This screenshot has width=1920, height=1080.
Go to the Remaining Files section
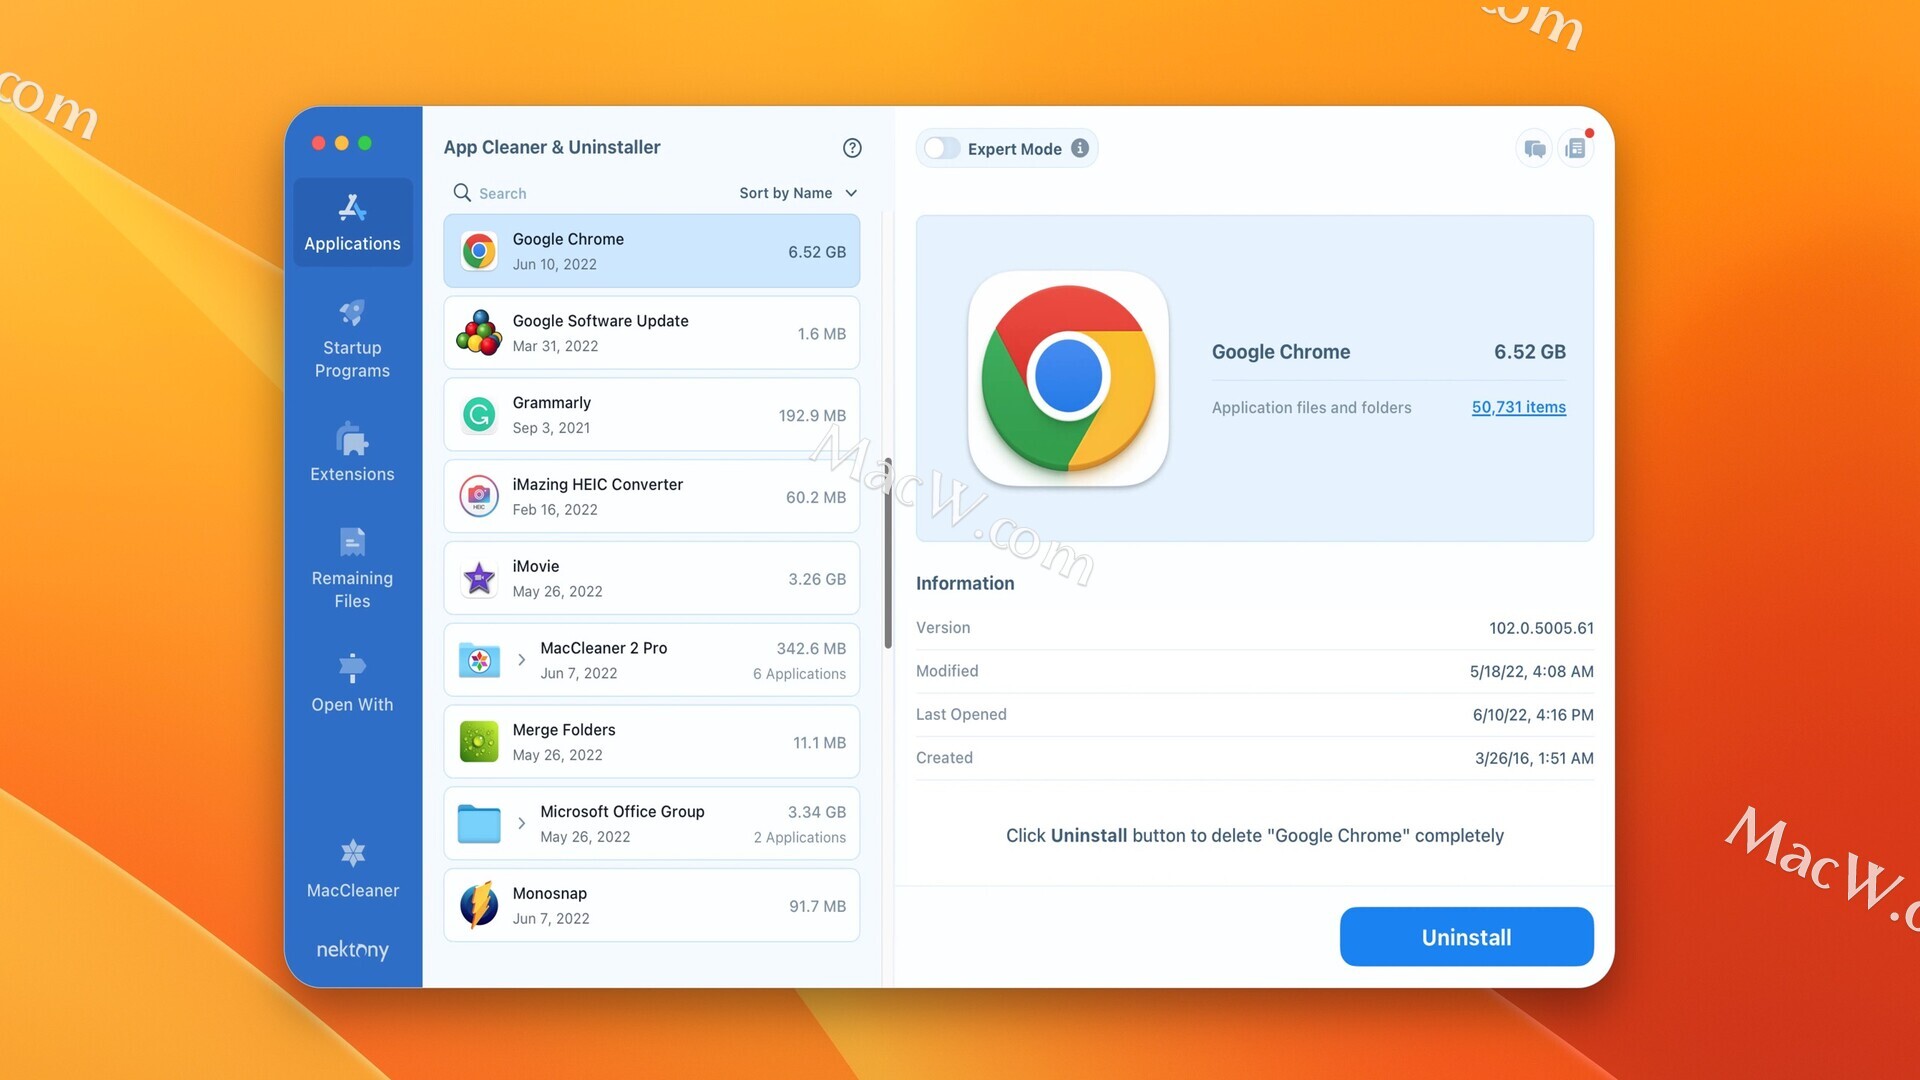tap(352, 568)
